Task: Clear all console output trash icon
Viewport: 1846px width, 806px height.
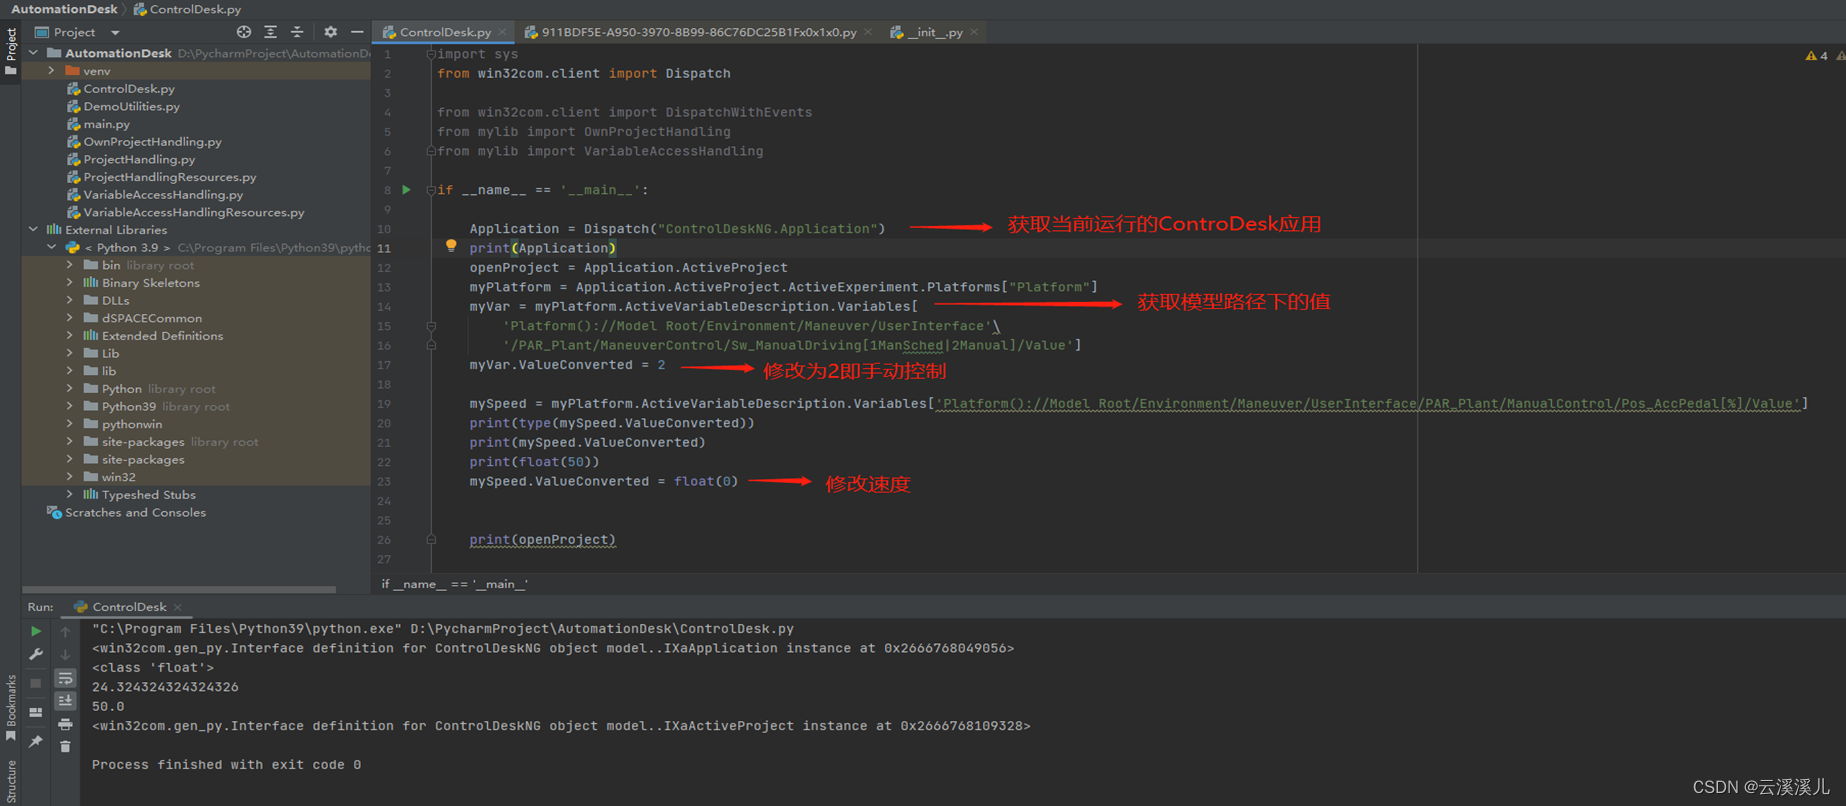Action: pyautogui.click(x=65, y=747)
